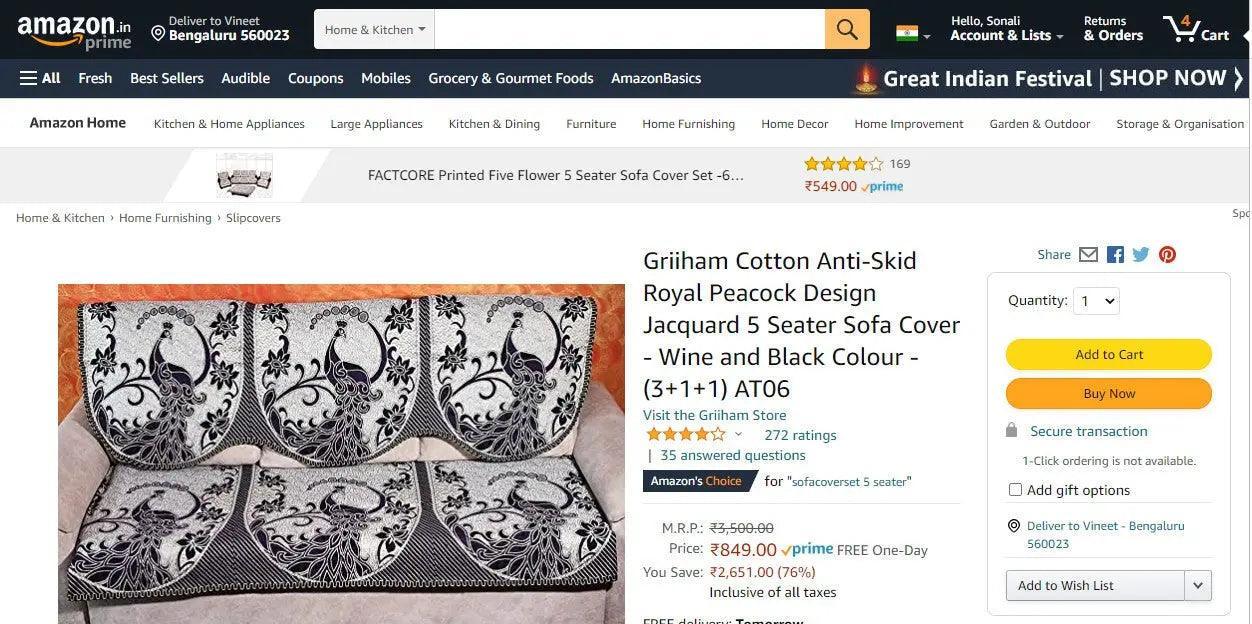Click inside the search input field
This screenshot has height=624, width=1252.
coord(630,30)
